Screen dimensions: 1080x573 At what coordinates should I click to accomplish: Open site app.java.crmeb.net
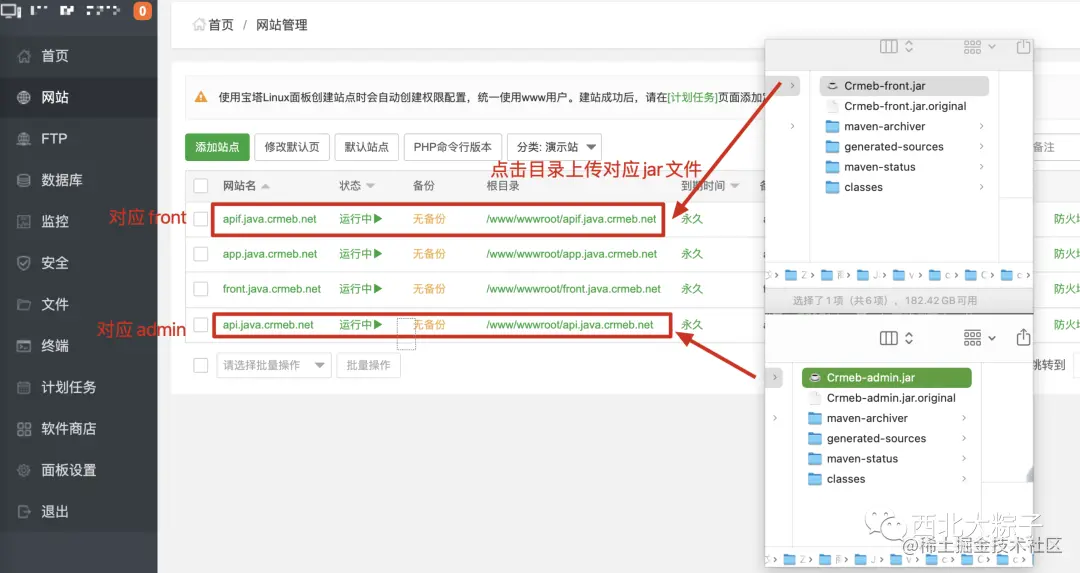[x=270, y=254]
